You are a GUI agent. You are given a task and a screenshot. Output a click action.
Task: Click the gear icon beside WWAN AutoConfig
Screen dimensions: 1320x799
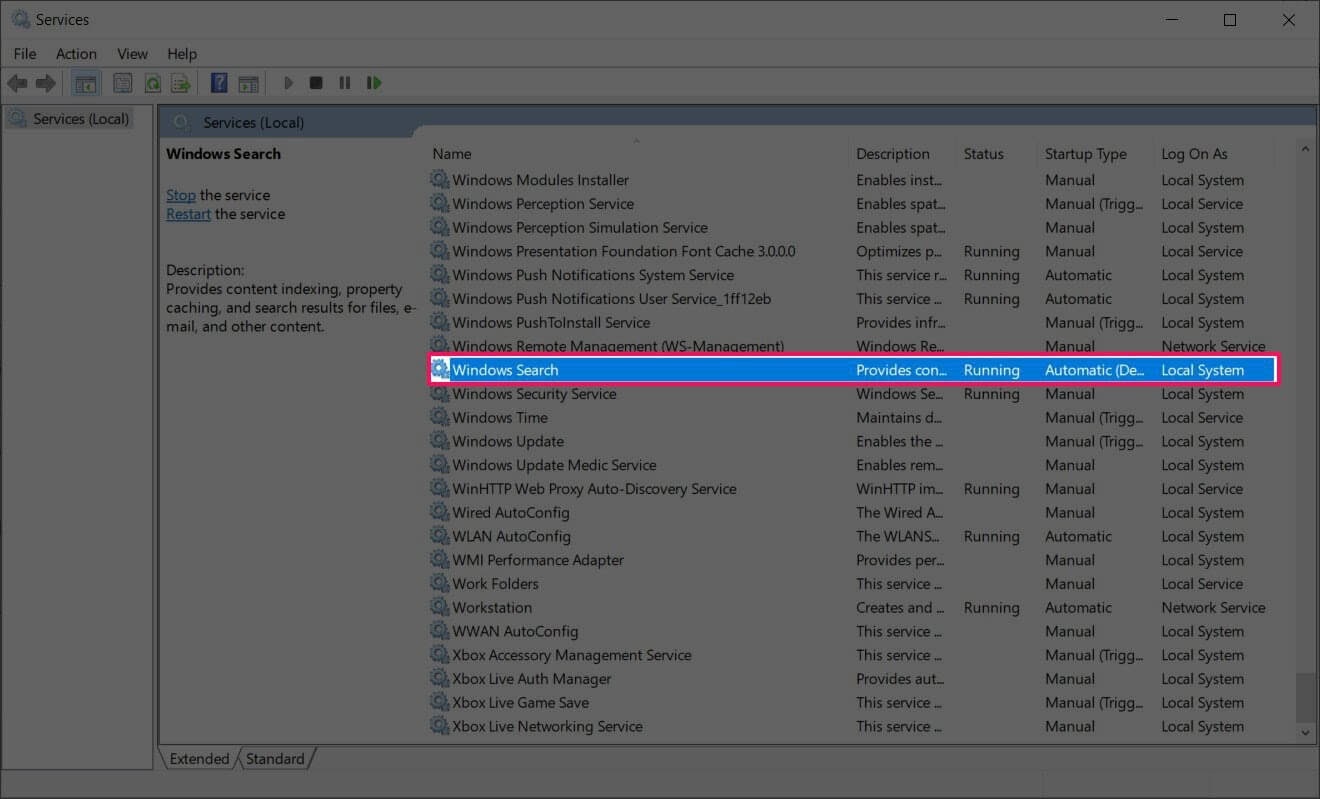pyautogui.click(x=440, y=632)
